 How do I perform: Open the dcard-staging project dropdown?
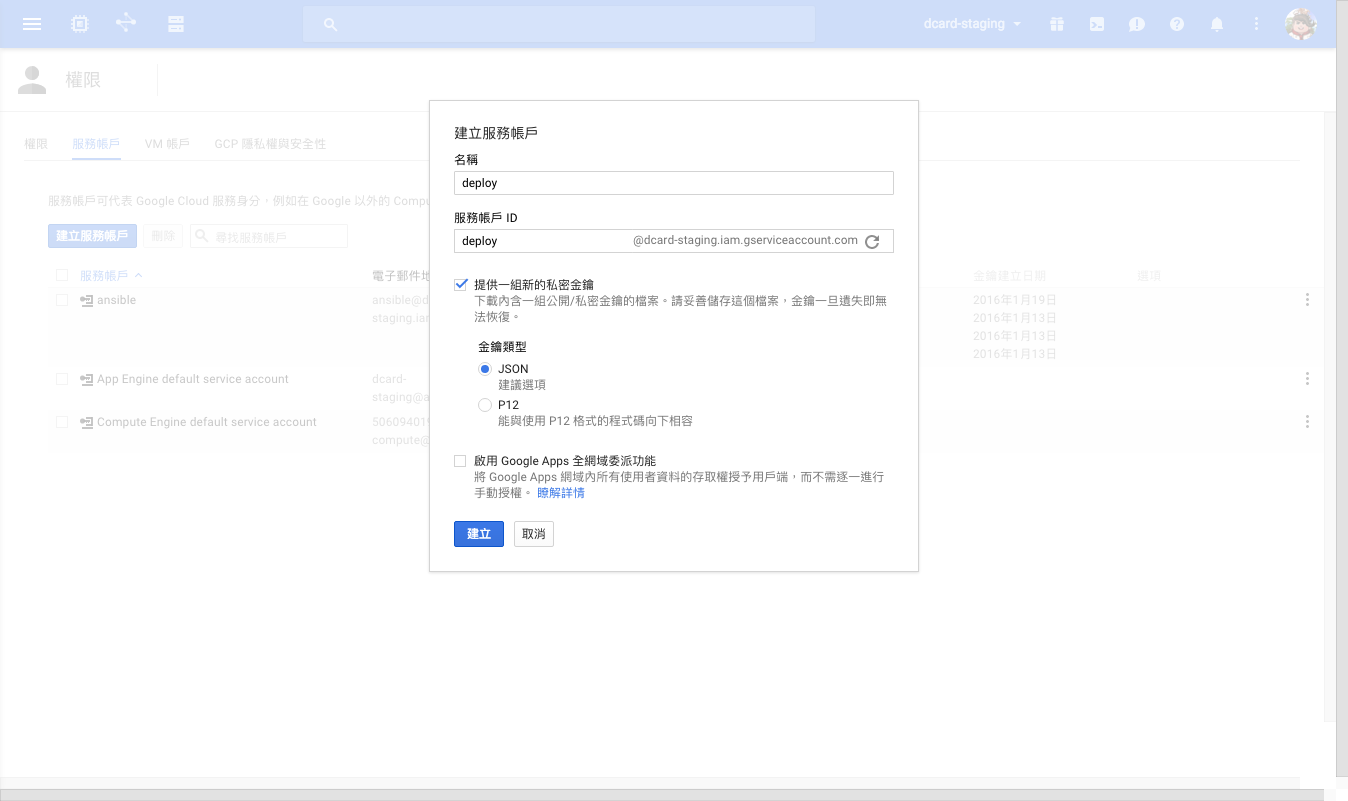coord(972,24)
